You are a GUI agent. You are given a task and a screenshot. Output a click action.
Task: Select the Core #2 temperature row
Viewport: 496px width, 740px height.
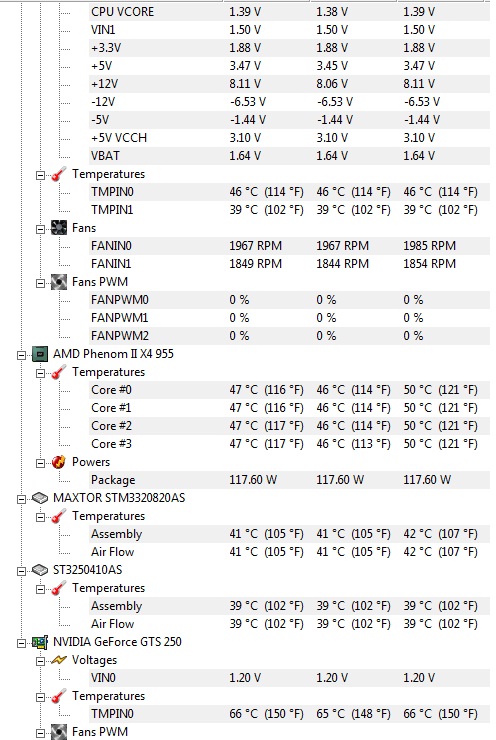tap(289, 426)
